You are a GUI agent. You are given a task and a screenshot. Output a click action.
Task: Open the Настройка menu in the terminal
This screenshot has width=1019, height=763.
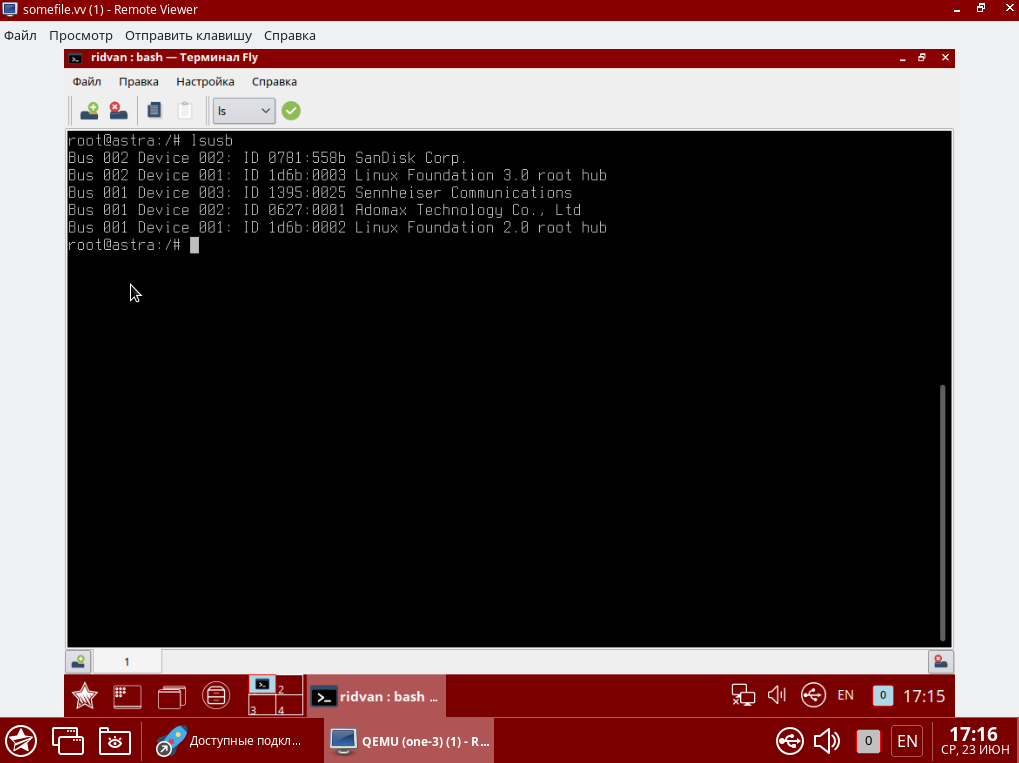coord(205,82)
